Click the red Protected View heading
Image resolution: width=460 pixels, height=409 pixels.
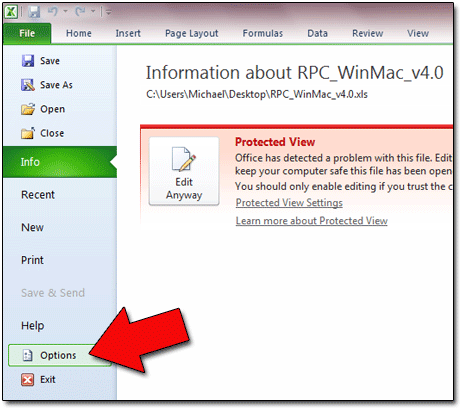[x=275, y=142]
